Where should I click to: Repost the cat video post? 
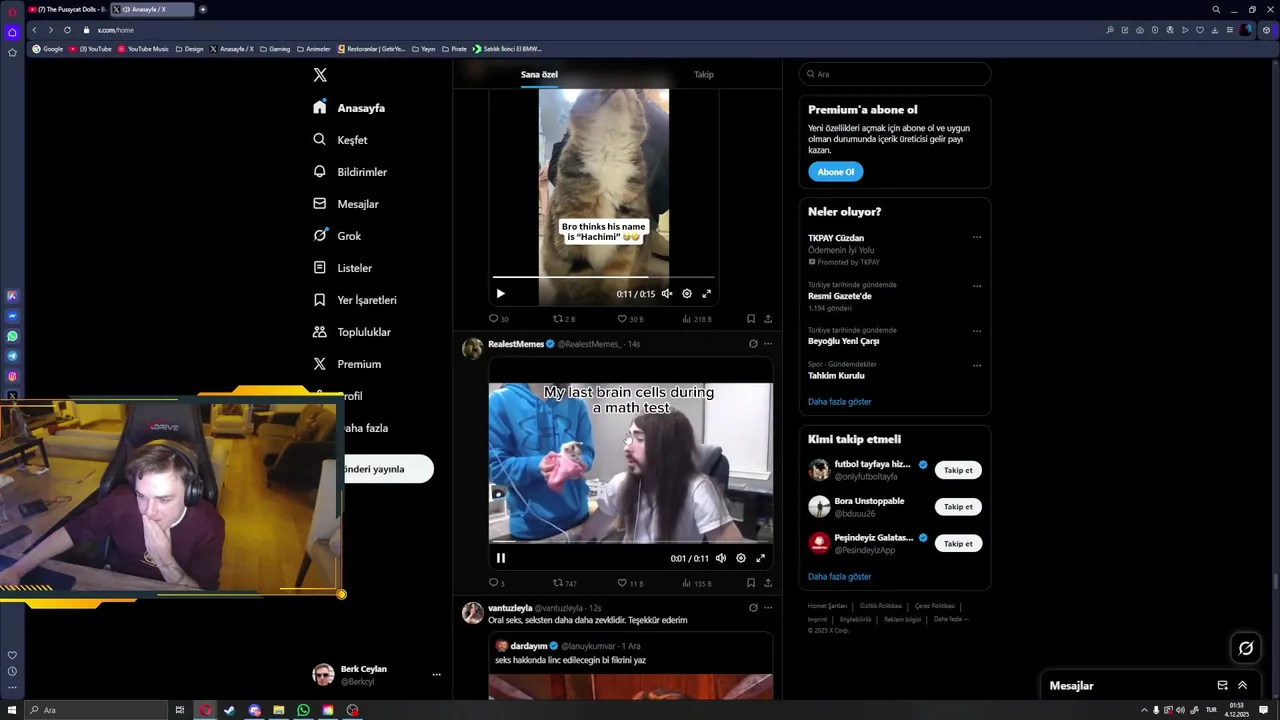pos(564,319)
